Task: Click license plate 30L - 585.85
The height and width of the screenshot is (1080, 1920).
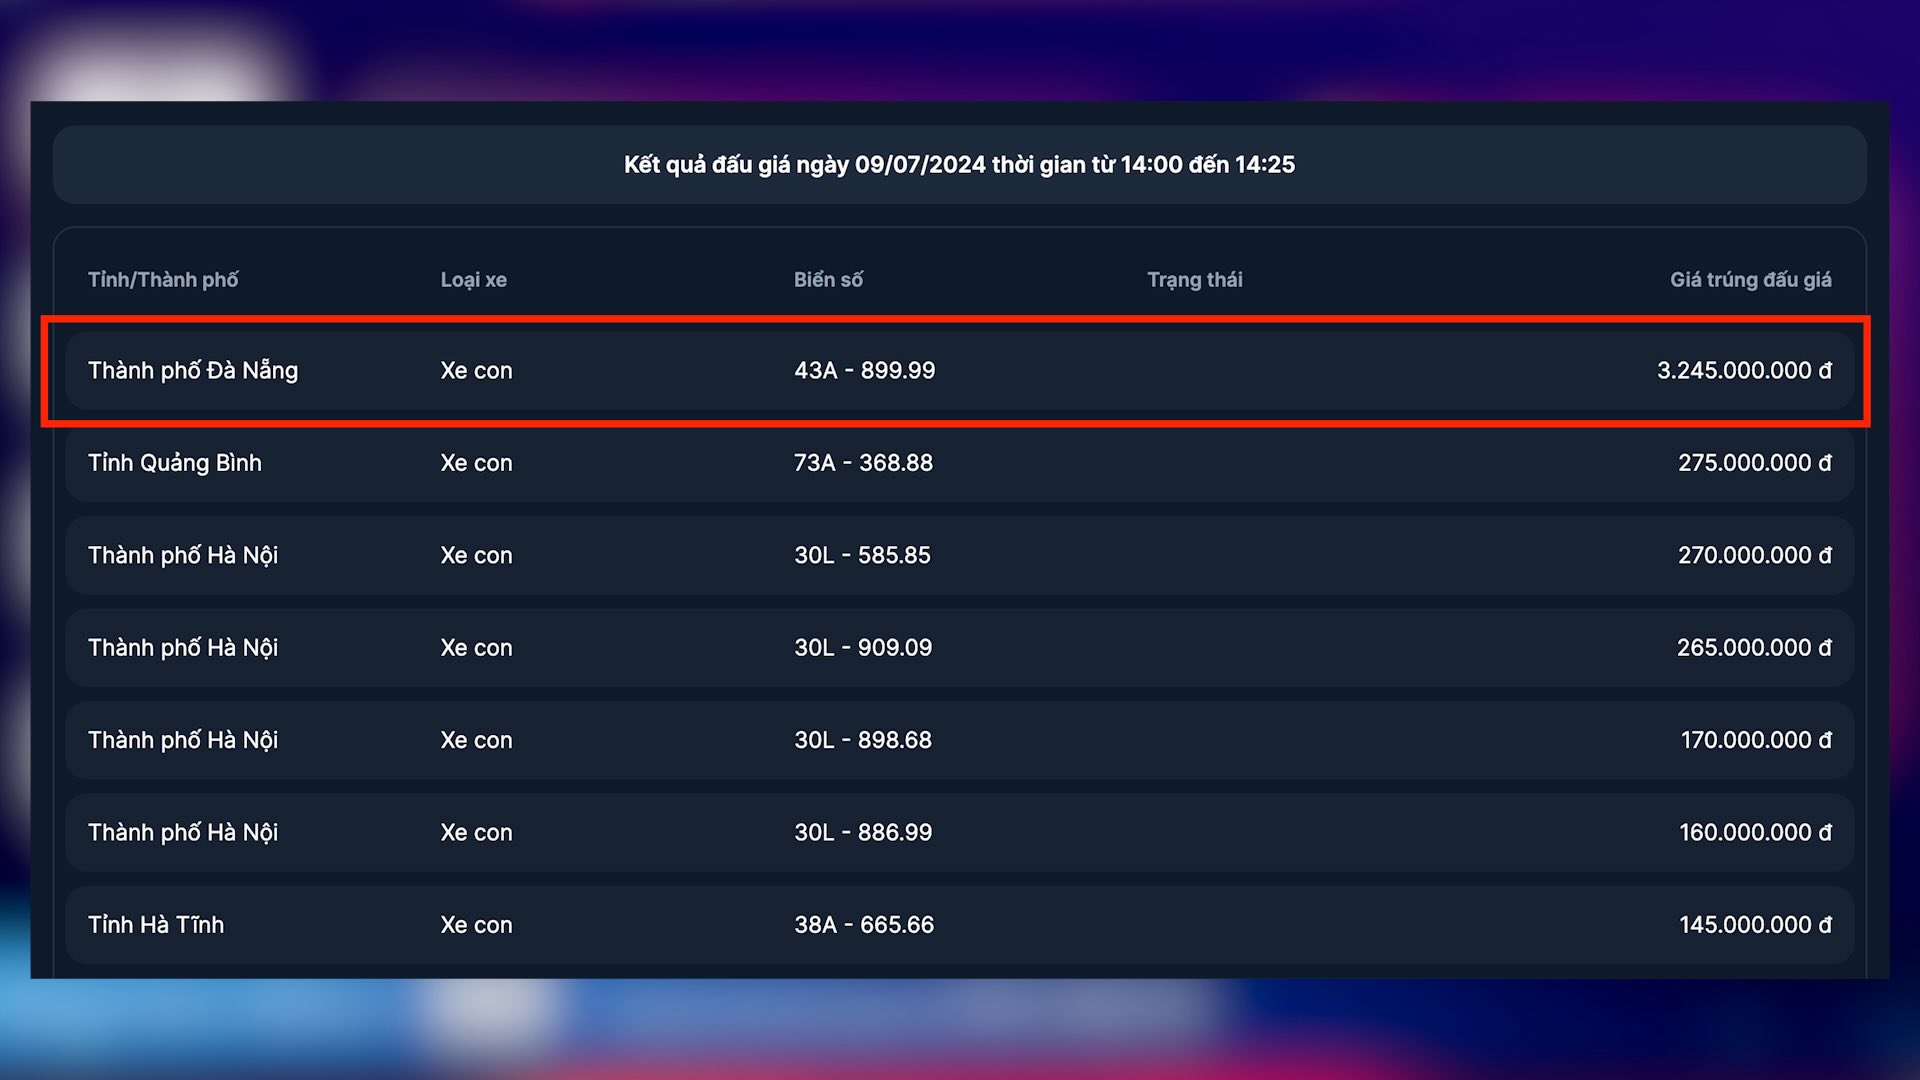Action: tap(862, 556)
